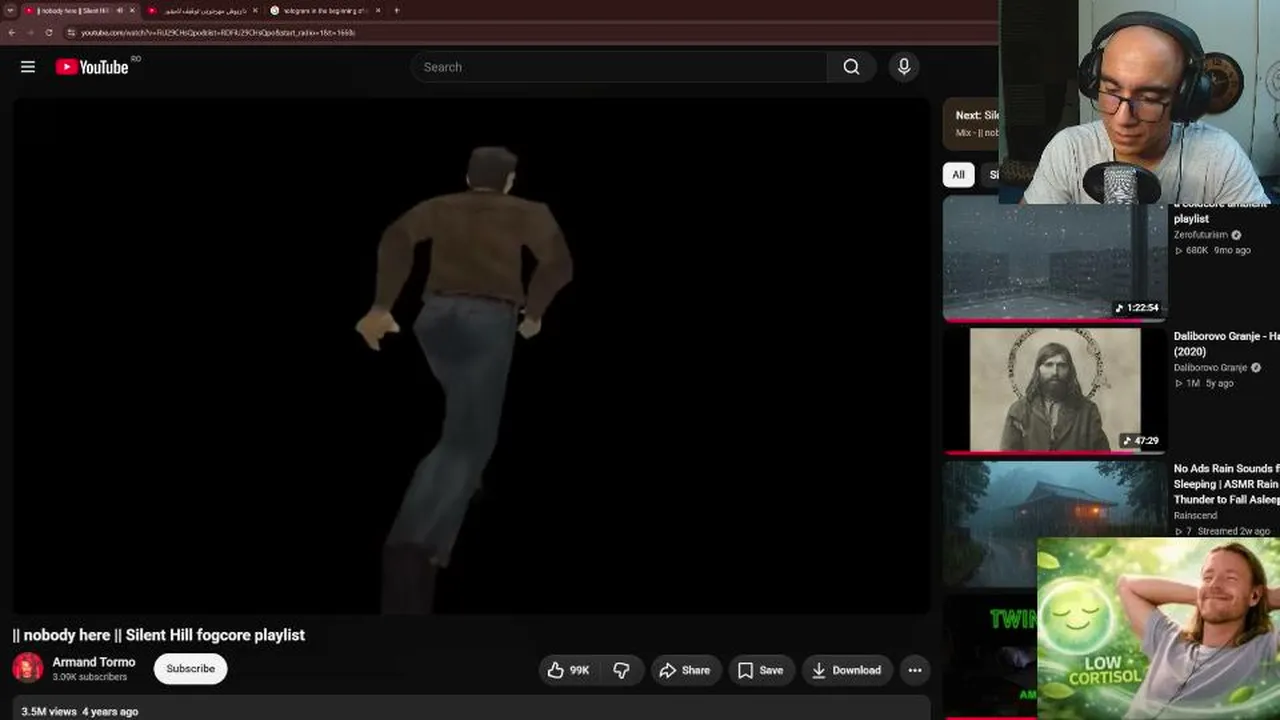Open the Rainscend channel name

click(x=1195, y=516)
